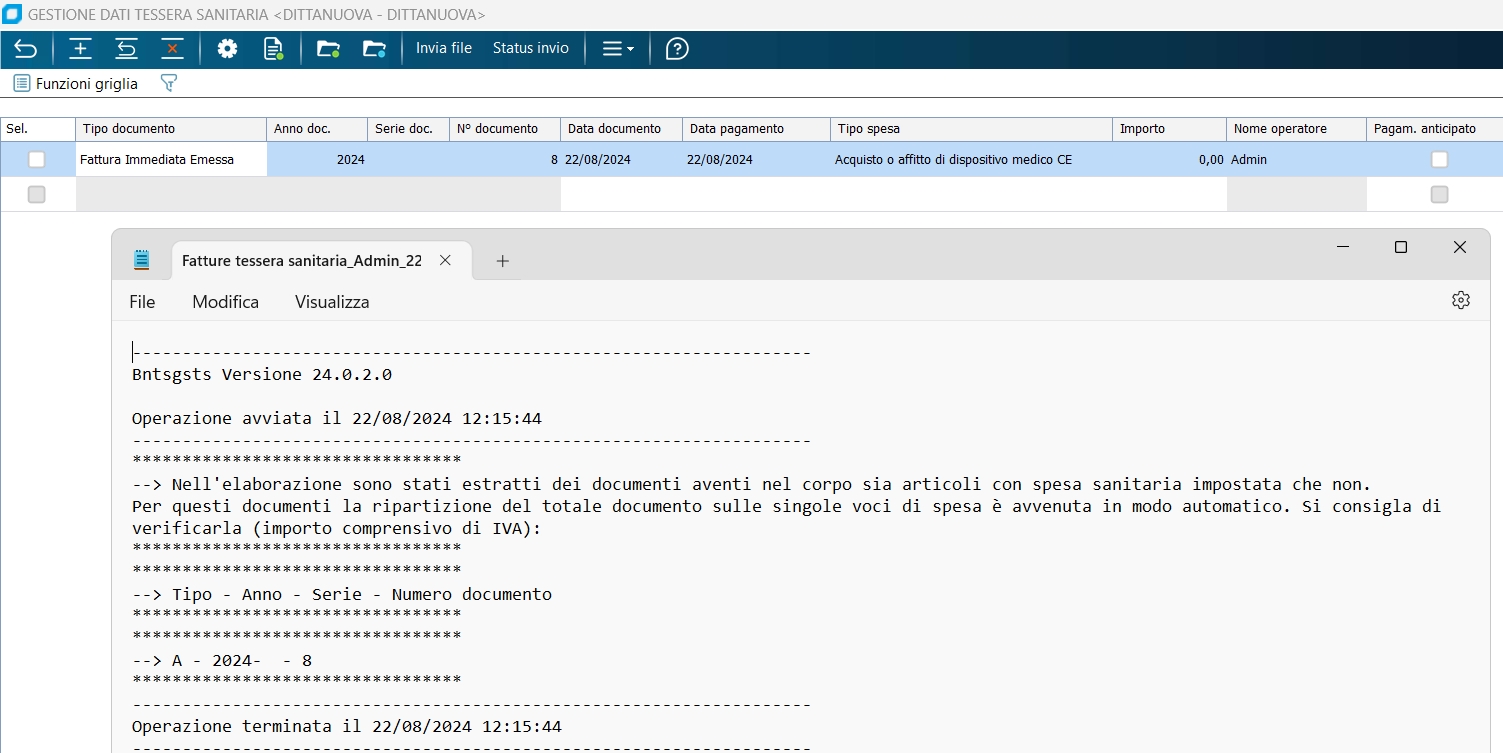Viewport: 1503px width, 753px height.
Task: Toggle Pagam. anticipato checkbox for invoice 8
Action: (x=1439, y=159)
